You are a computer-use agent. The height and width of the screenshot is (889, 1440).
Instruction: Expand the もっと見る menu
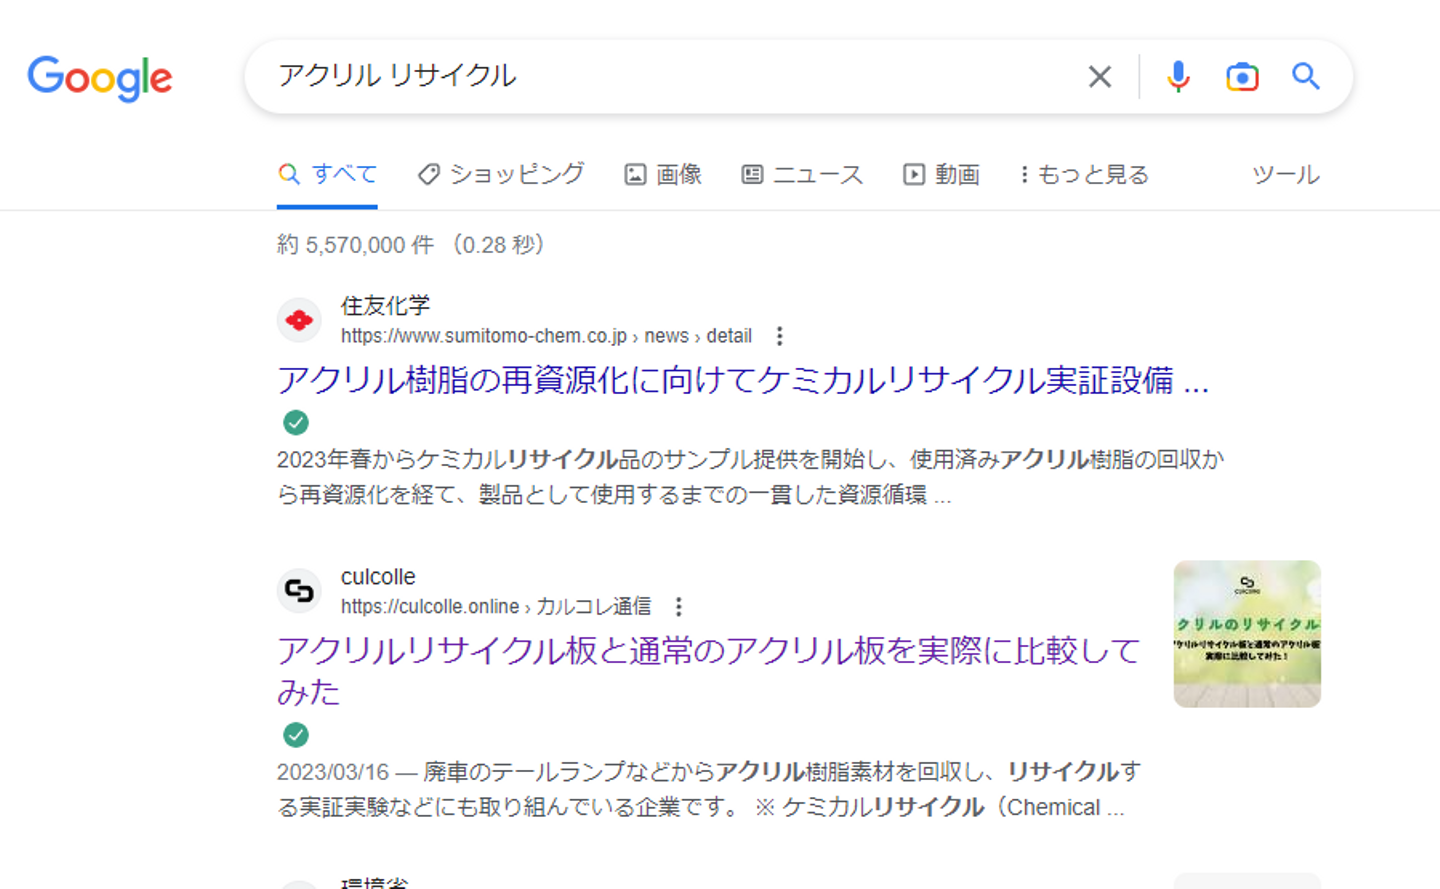tap(1084, 175)
